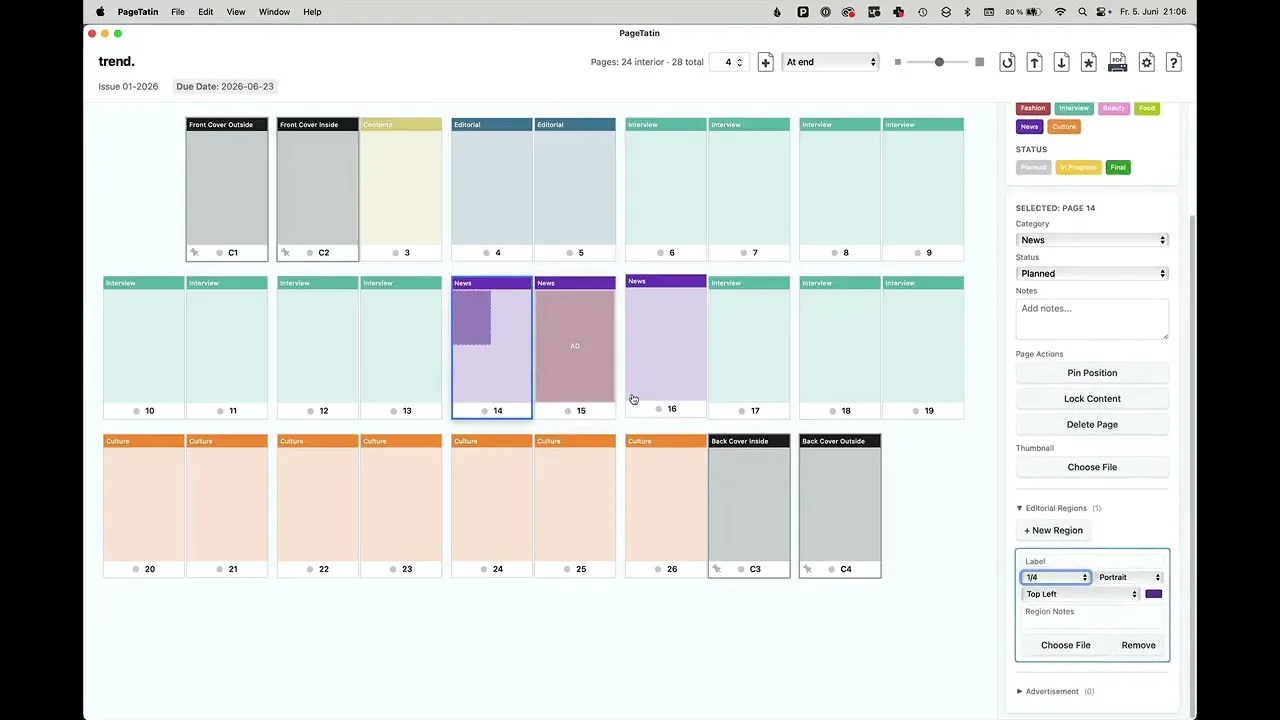
Task: Toggle the Culture category filter tag
Action: [x=1064, y=127]
